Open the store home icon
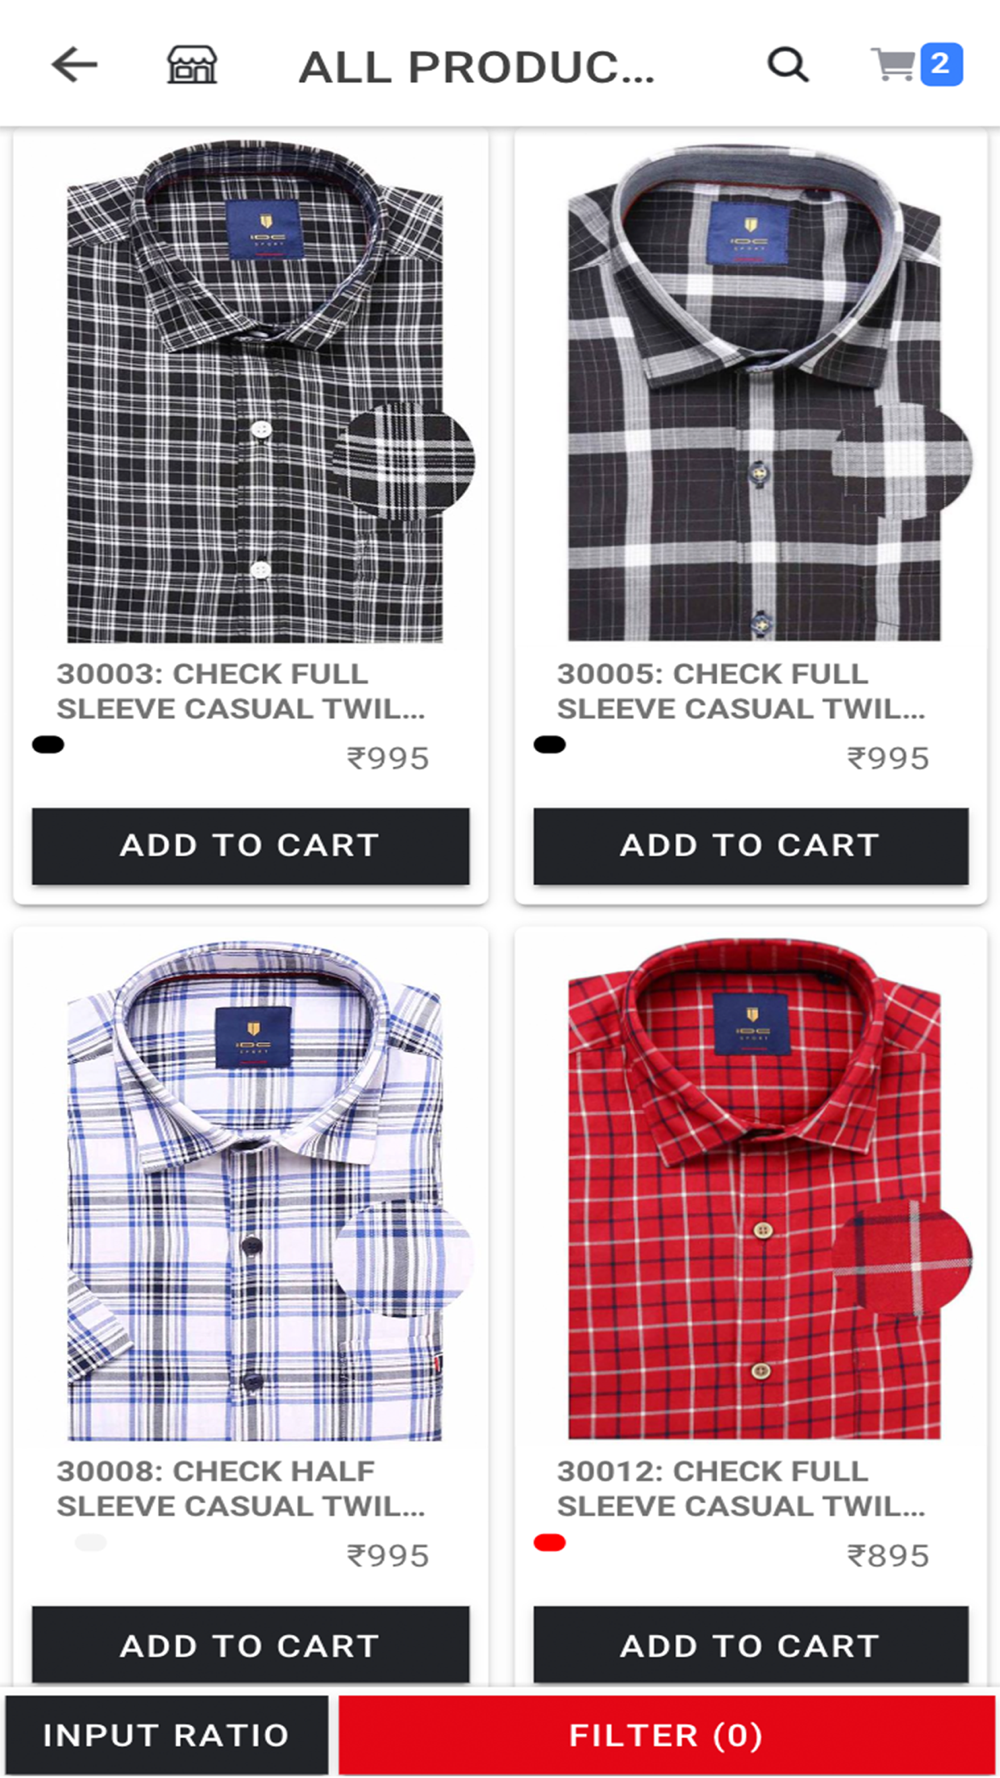The width and height of the screenshot is (1000, 1778). [x=191, y=65]
